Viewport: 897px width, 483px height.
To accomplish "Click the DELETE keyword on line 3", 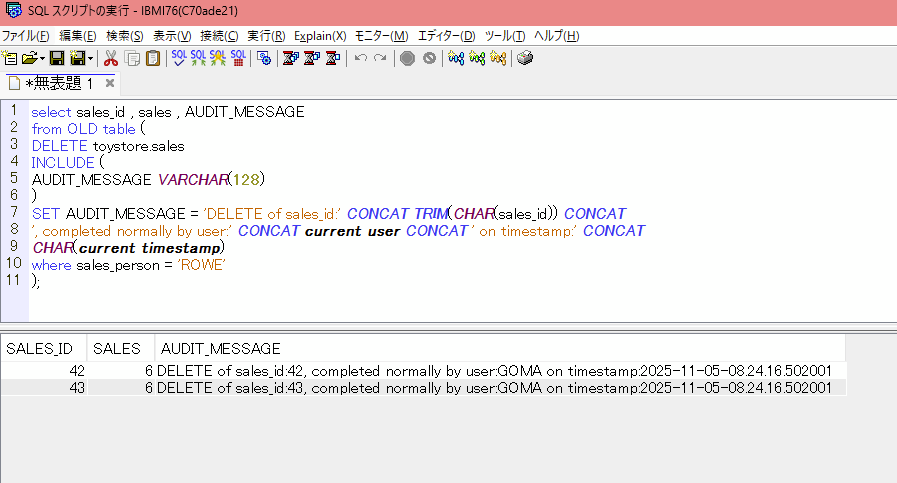I will (59, 146).
